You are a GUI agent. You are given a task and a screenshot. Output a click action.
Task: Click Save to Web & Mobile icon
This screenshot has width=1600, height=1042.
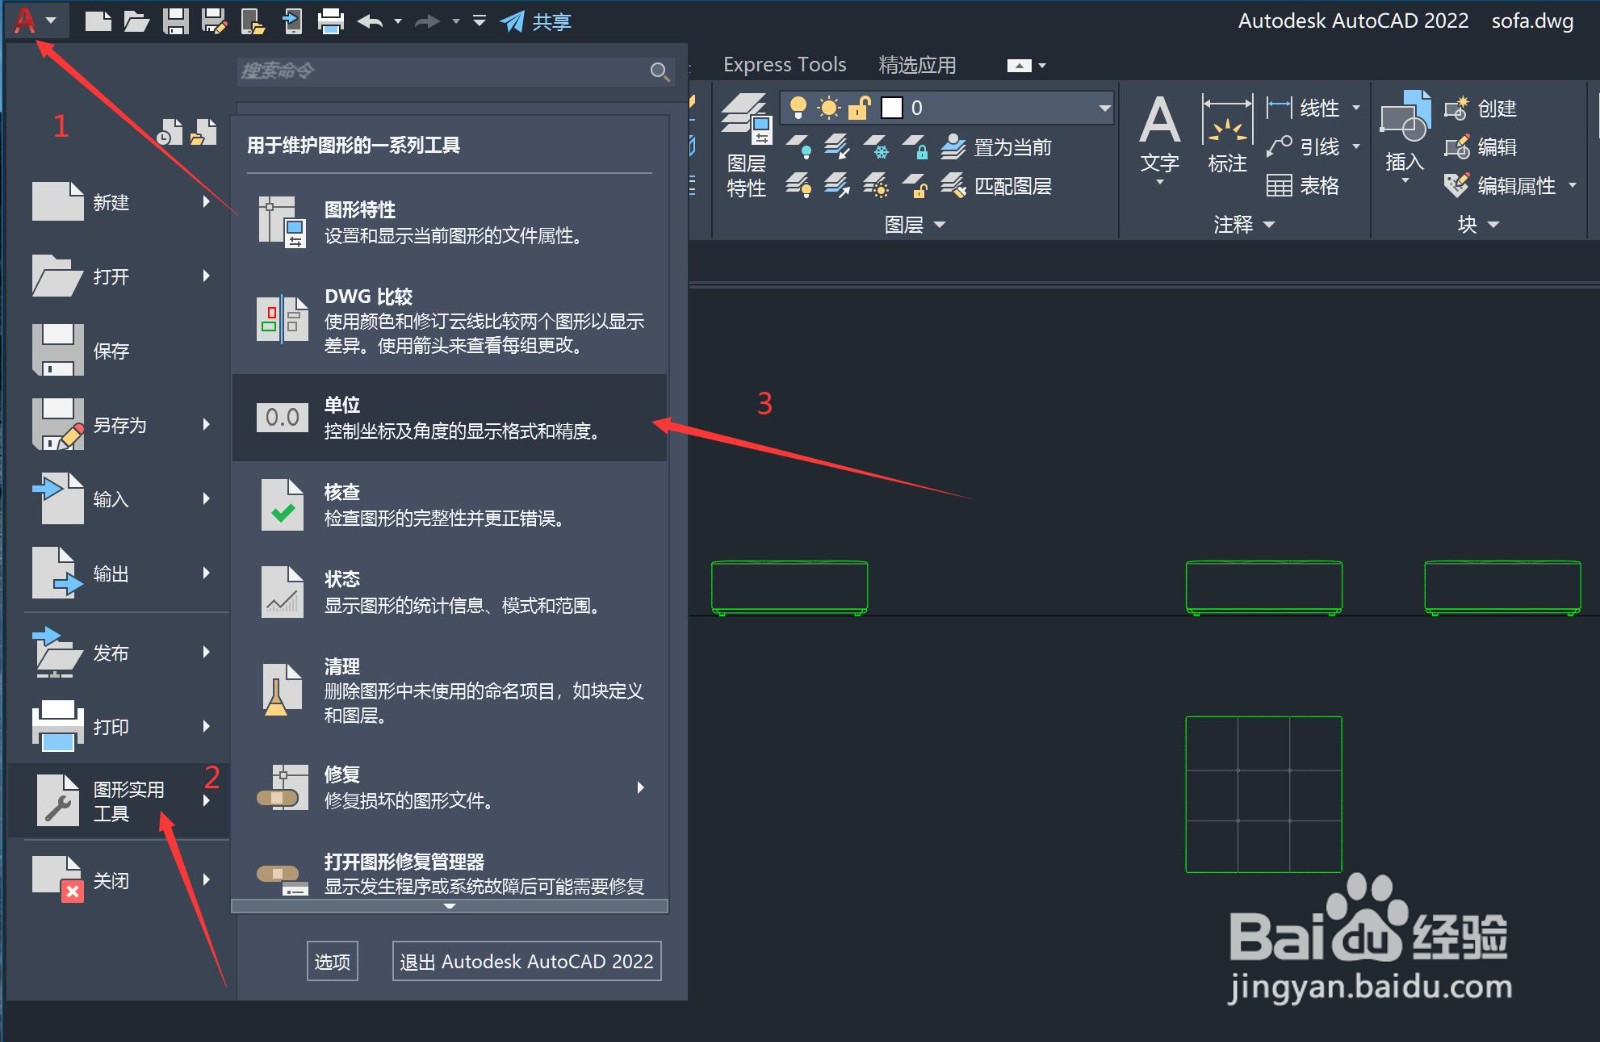[x=292, y=21]
